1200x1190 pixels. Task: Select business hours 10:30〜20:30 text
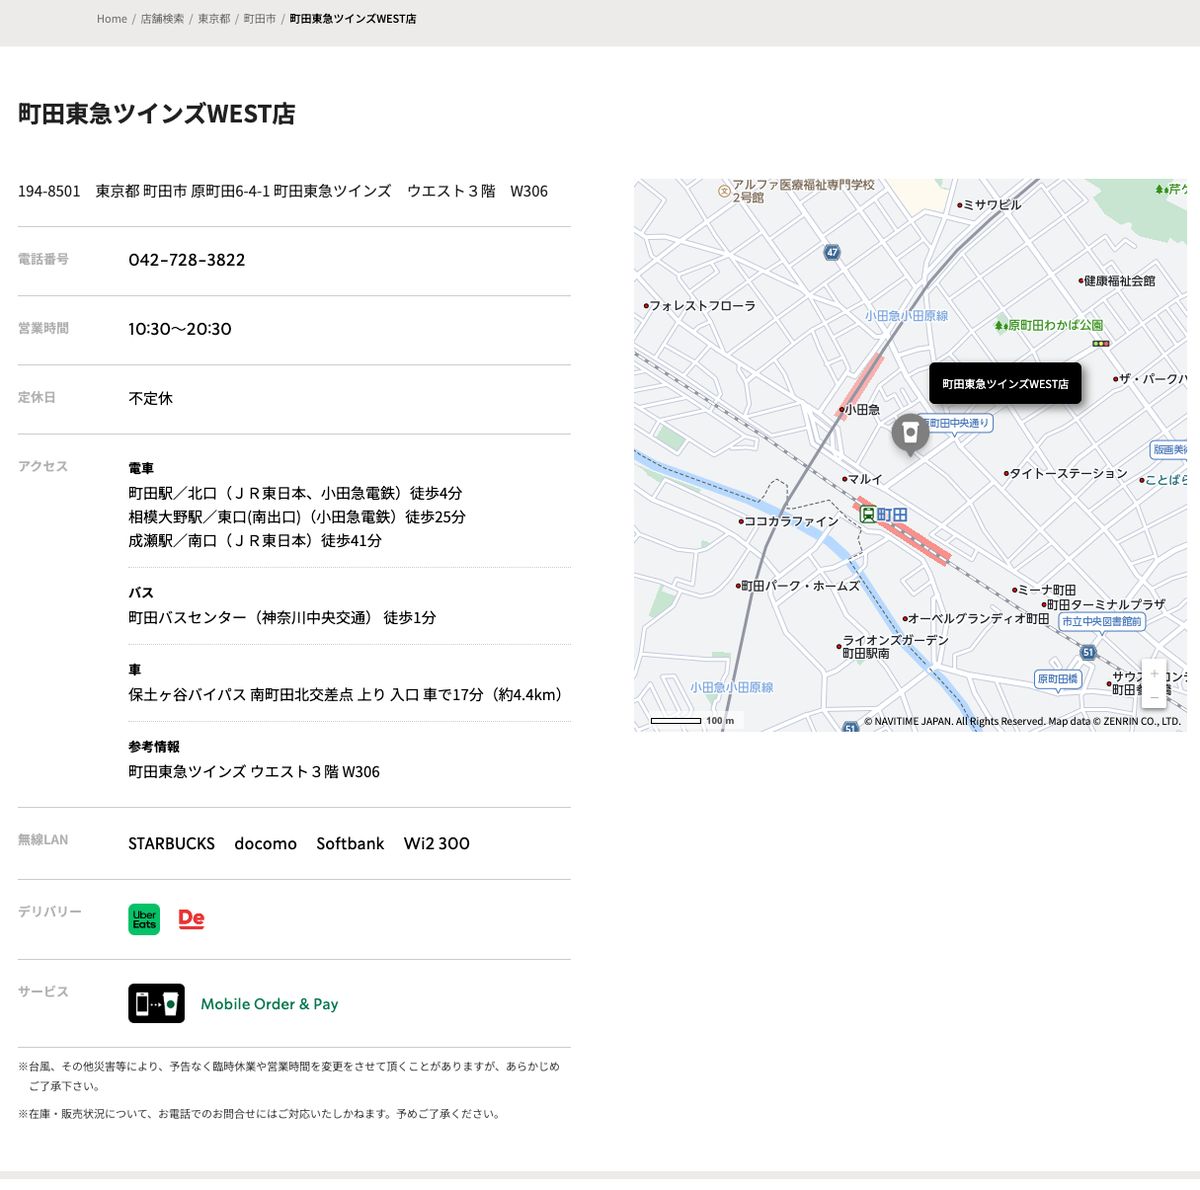(x=180, y=329)
